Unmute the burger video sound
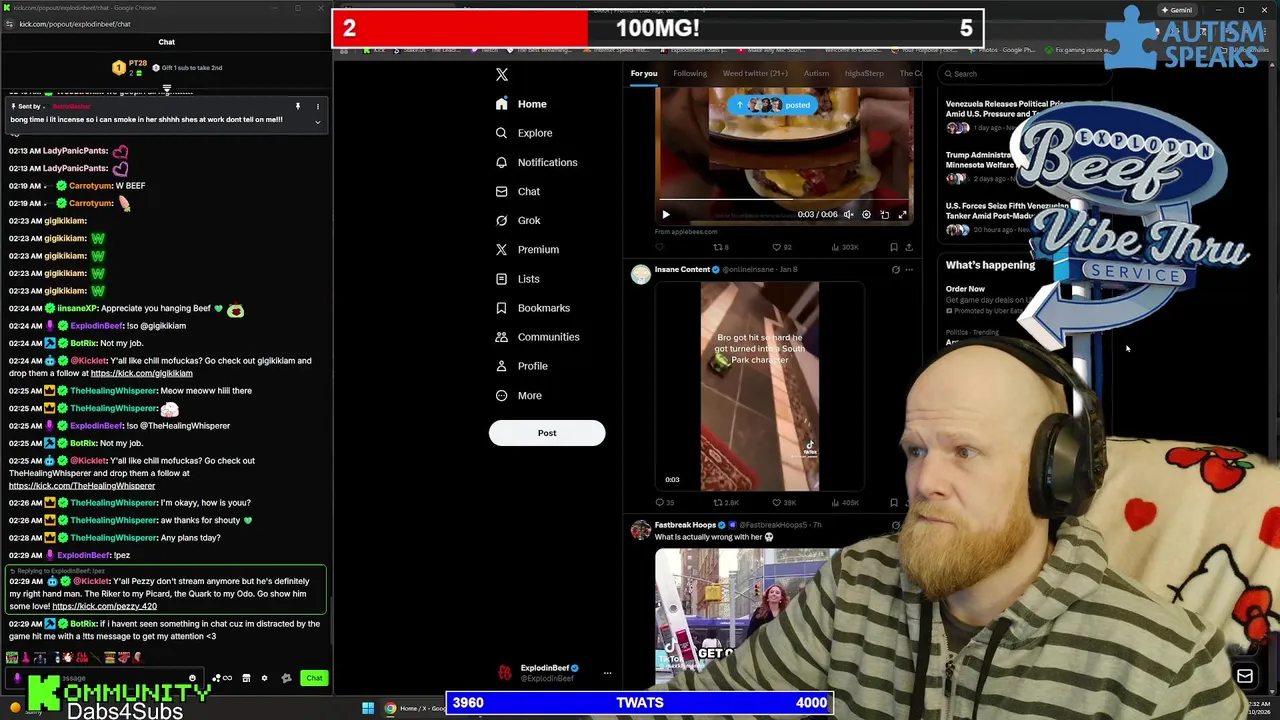The image size is (1280, 720). (848, 214)
